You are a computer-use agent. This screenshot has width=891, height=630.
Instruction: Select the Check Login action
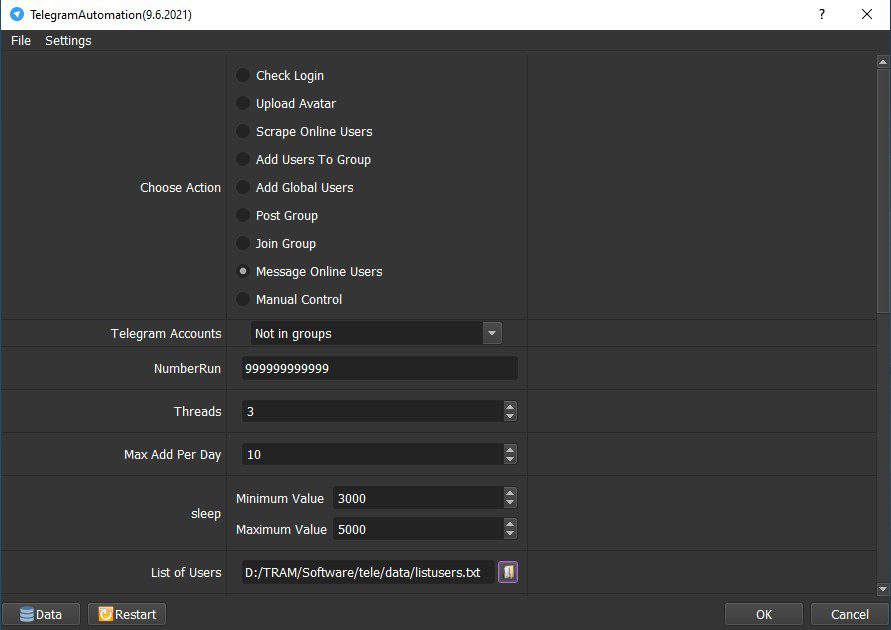click(280, 75)
